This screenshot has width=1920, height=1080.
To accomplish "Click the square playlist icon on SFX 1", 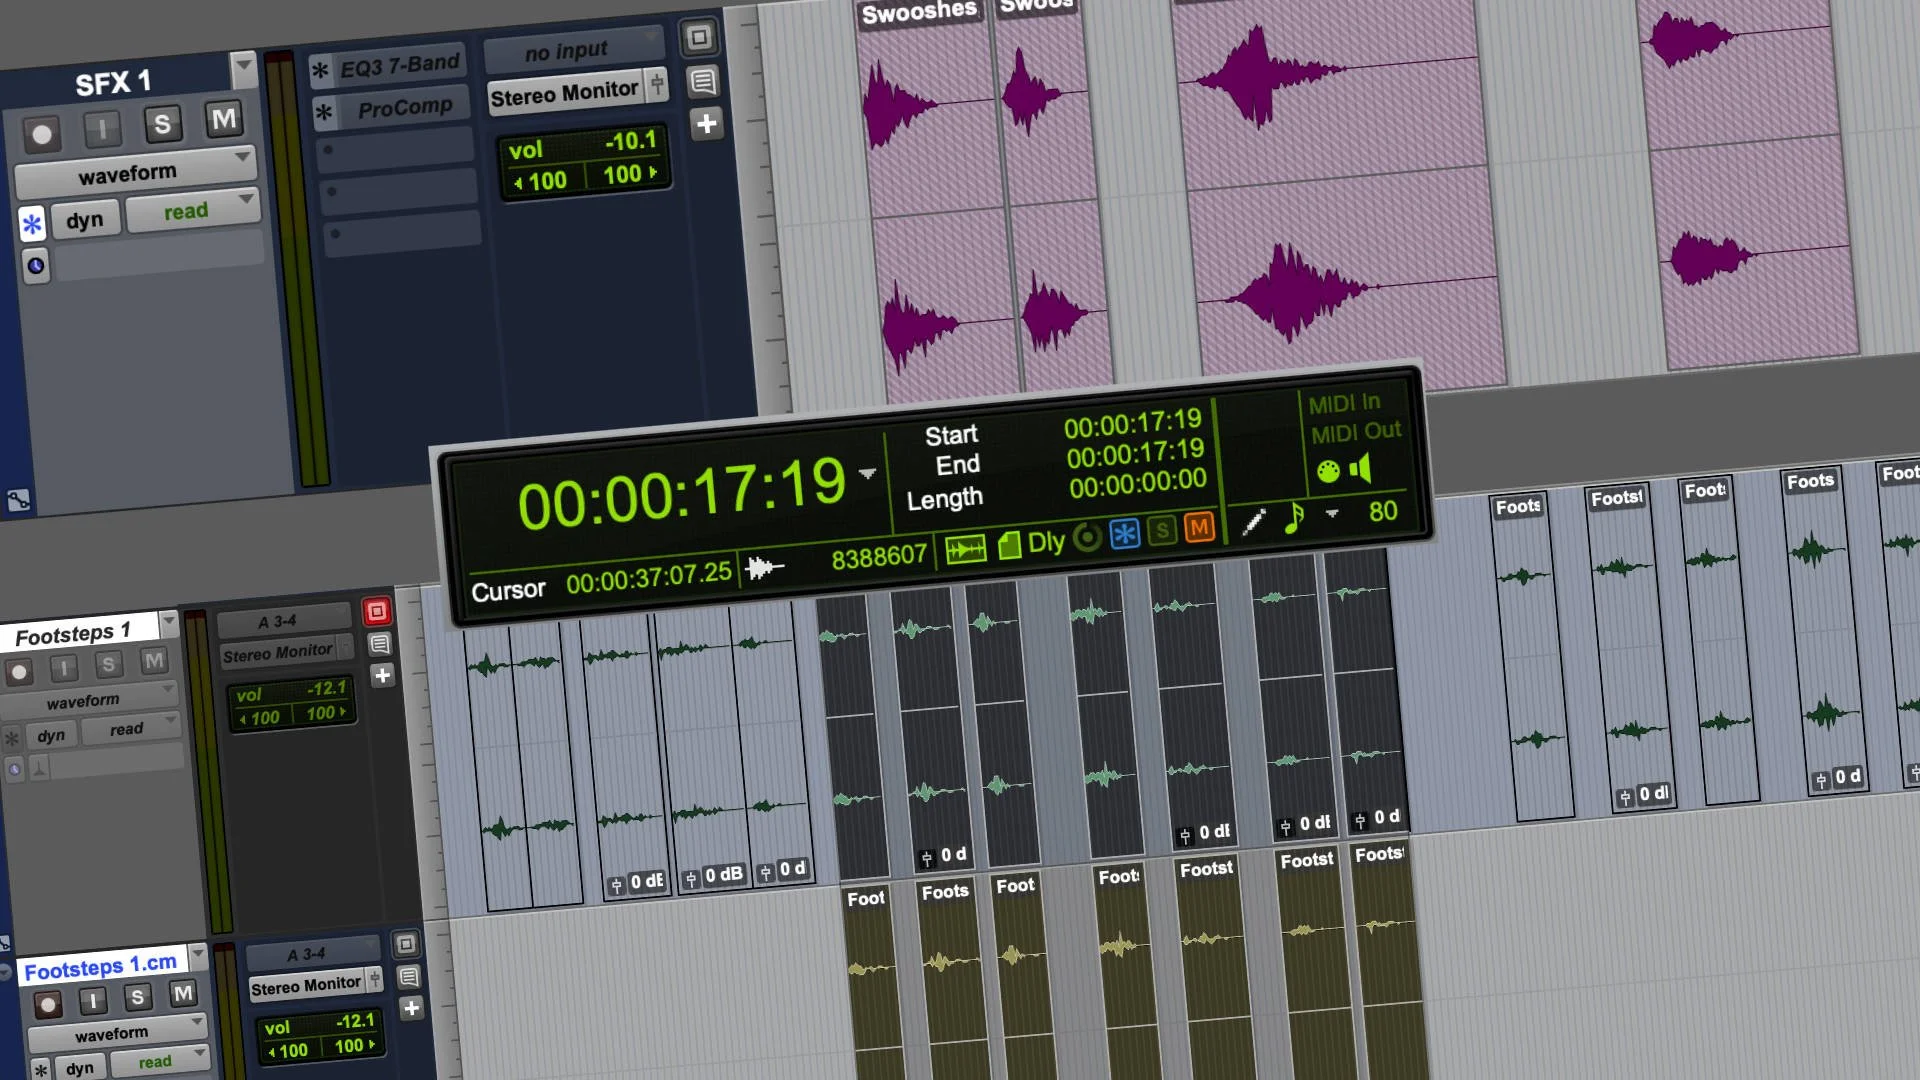I will click(x=699, y=38).
